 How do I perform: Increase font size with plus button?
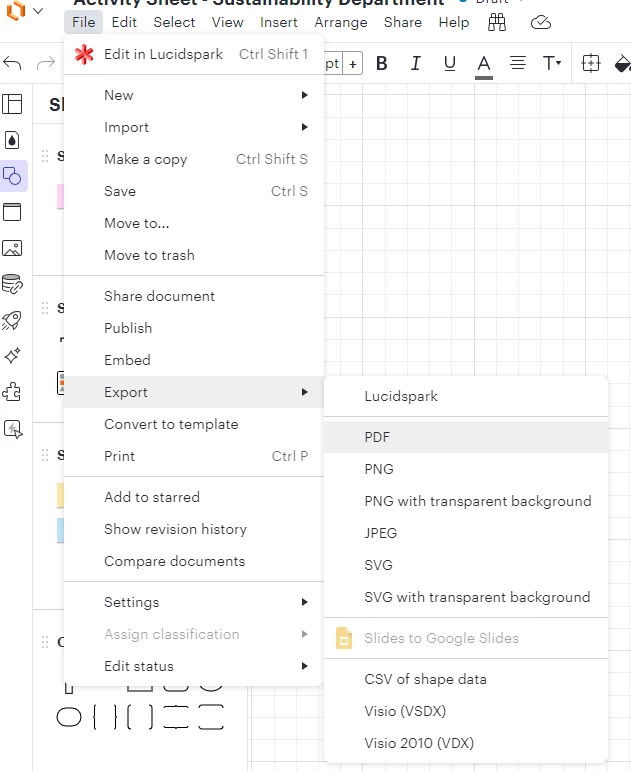[x=353, y=63]
